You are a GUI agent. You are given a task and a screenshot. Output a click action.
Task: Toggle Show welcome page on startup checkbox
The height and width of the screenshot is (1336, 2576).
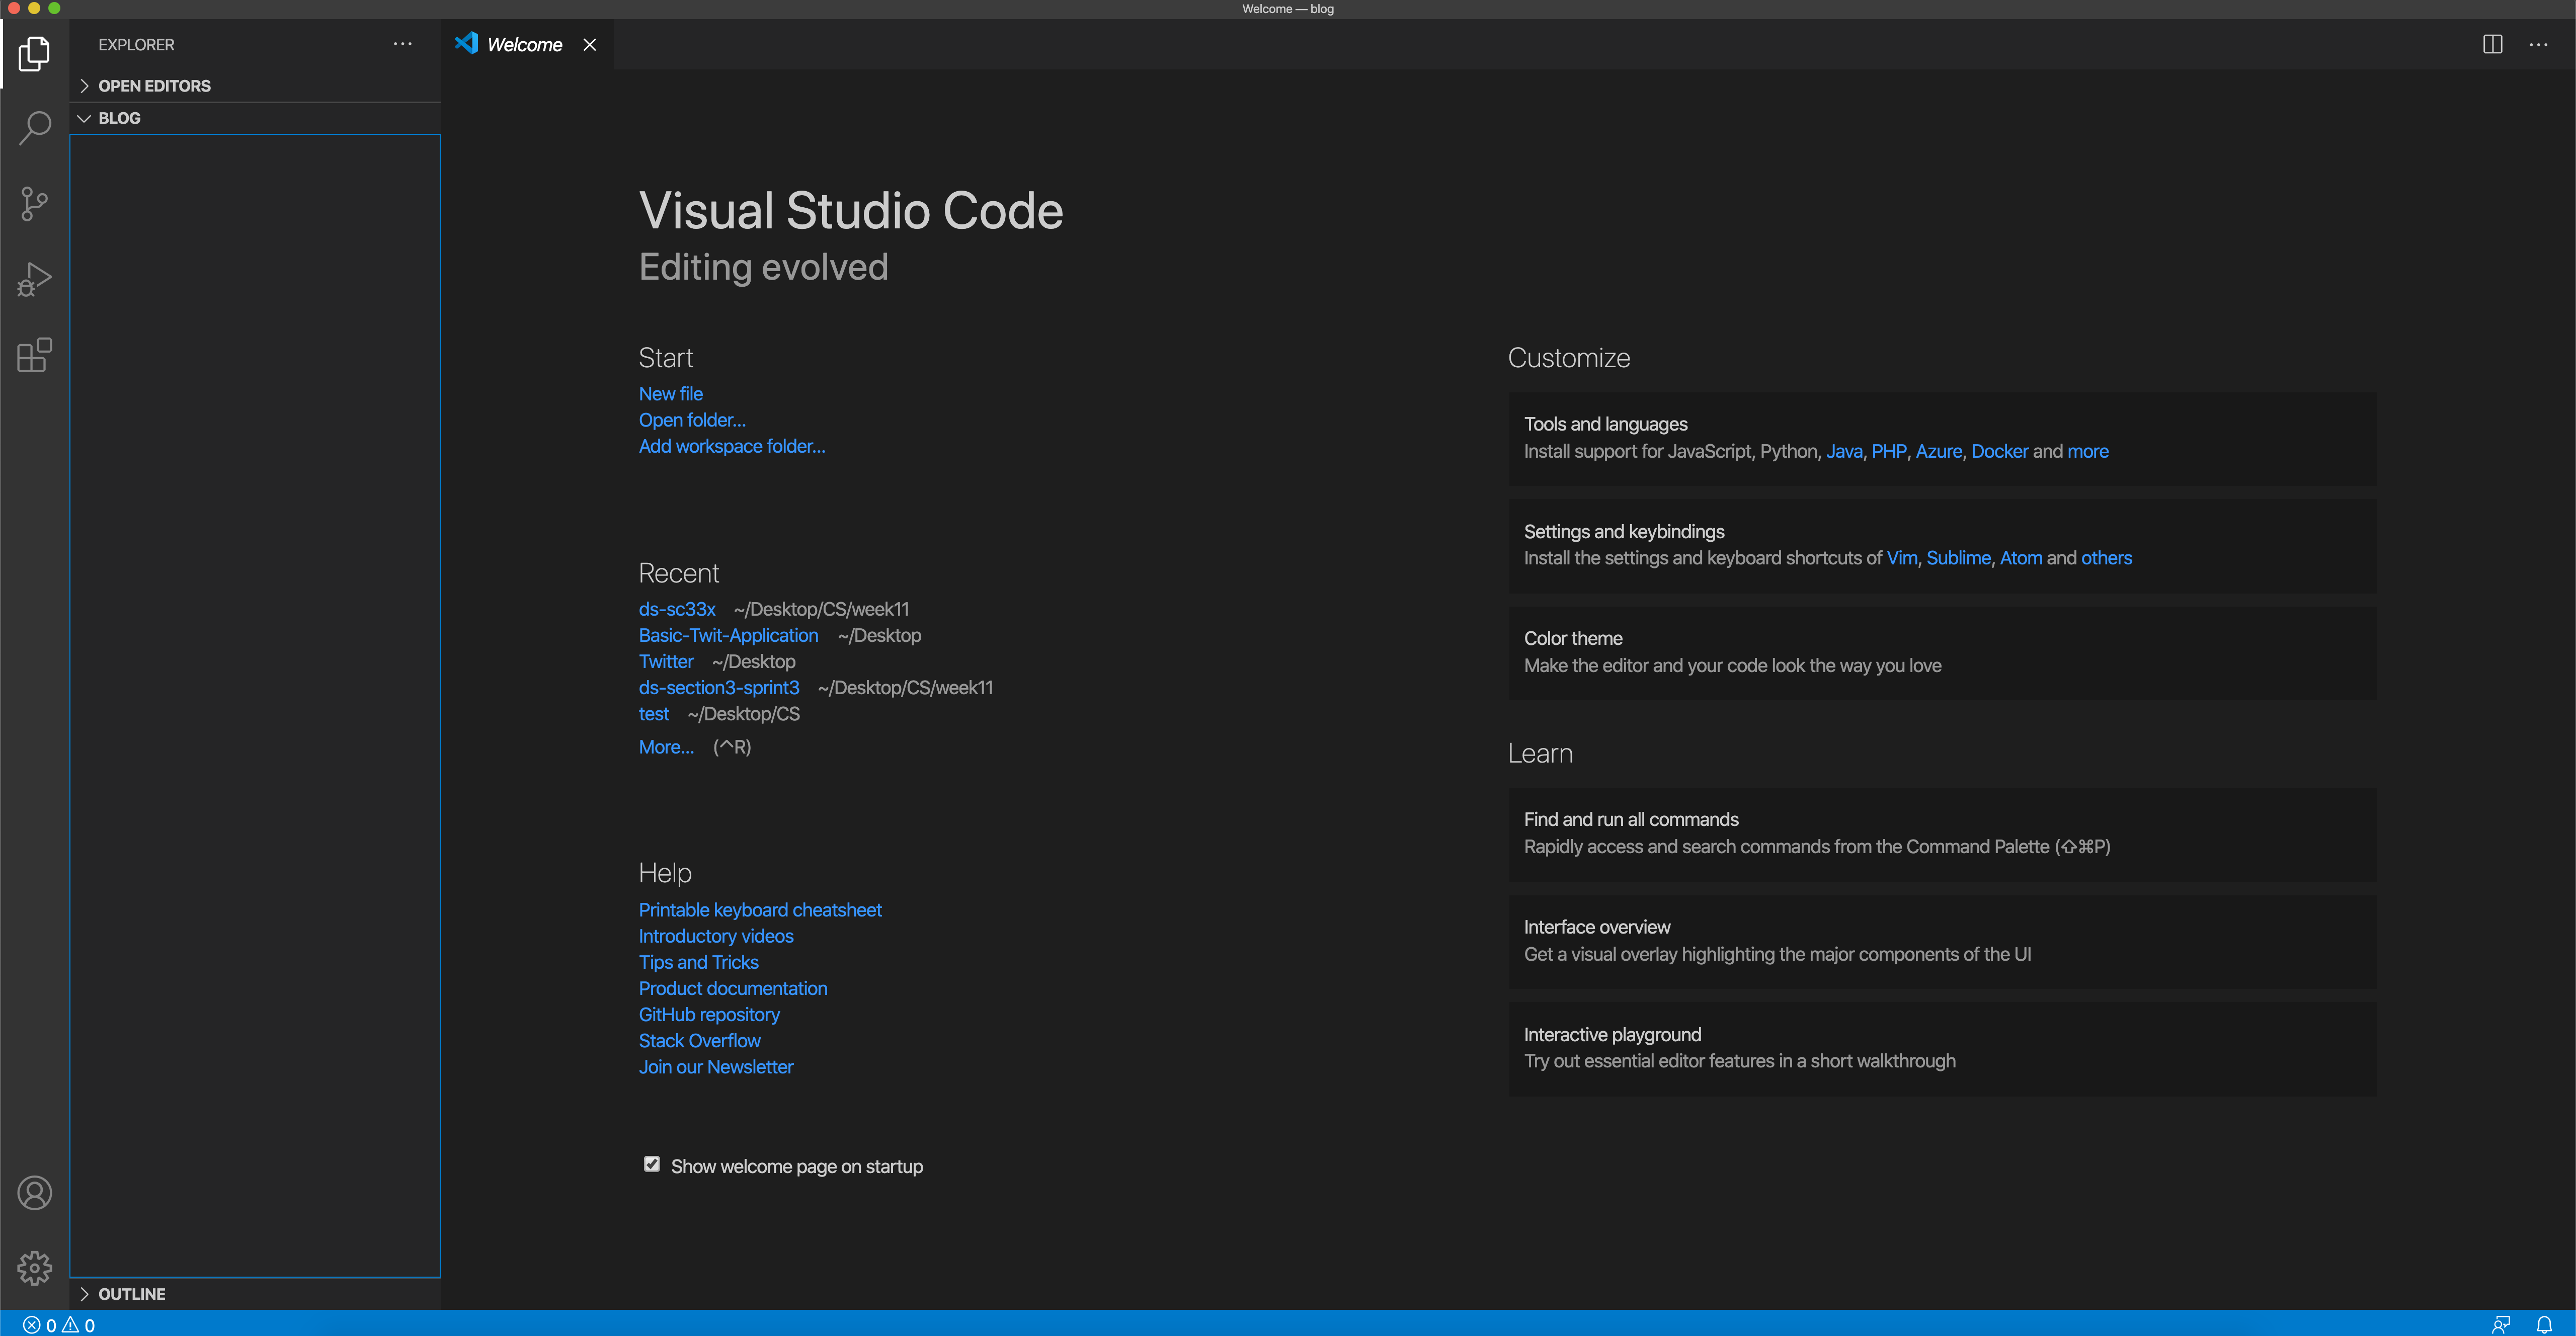[652, 1164]
